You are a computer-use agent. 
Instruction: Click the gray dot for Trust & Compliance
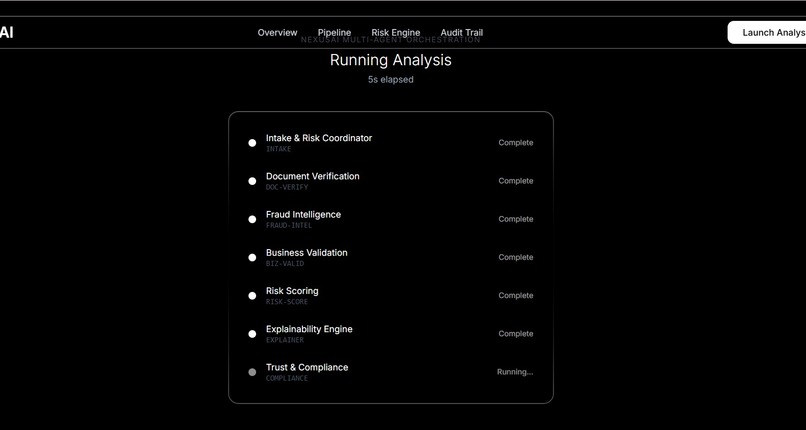(x=252, y=372)
